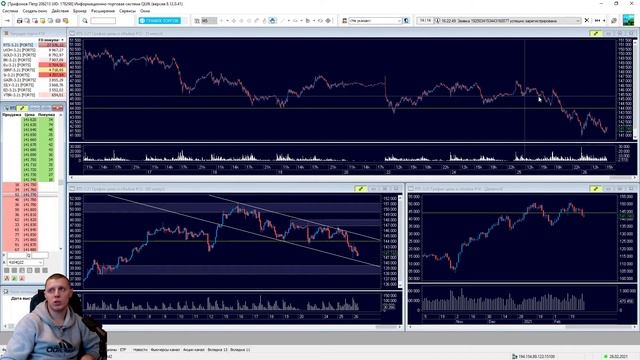
Task: Select the SBRF-3.21 [FORTS] row
Action: 33,70
